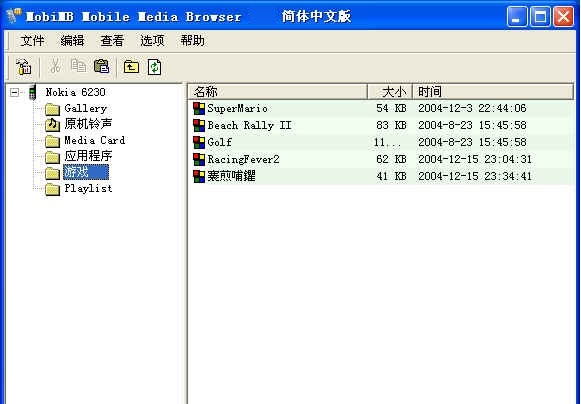Select the Nokia 6230 tree label
581x404 pixels.
(76, 92)
